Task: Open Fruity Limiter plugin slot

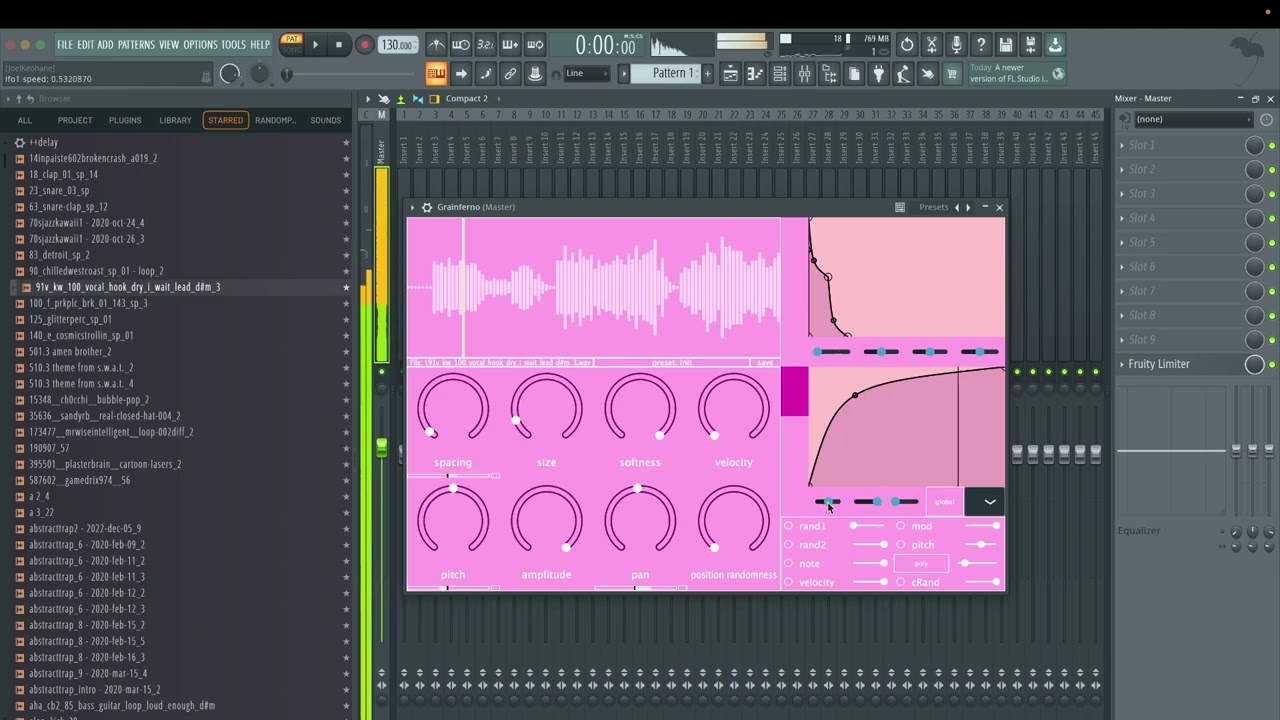Action: click(1159, 364)
